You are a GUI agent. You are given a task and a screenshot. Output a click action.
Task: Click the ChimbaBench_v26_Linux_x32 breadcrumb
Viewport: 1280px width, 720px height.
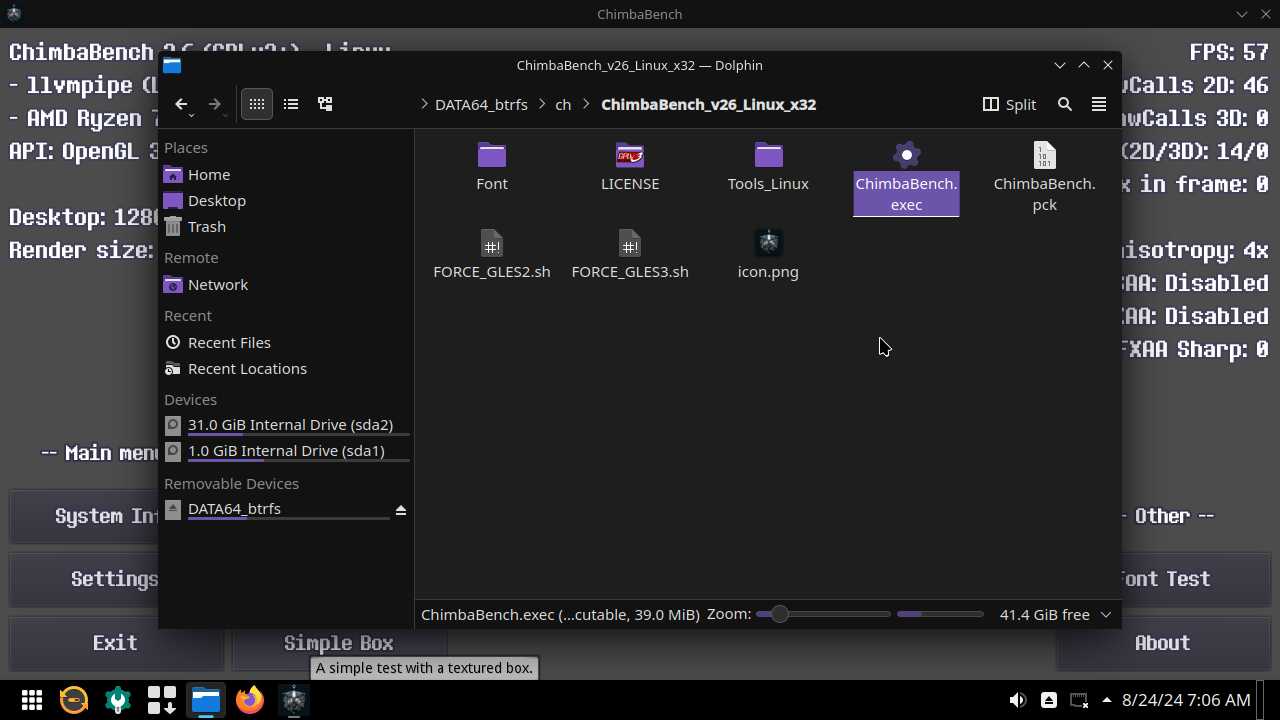(708, 104)
